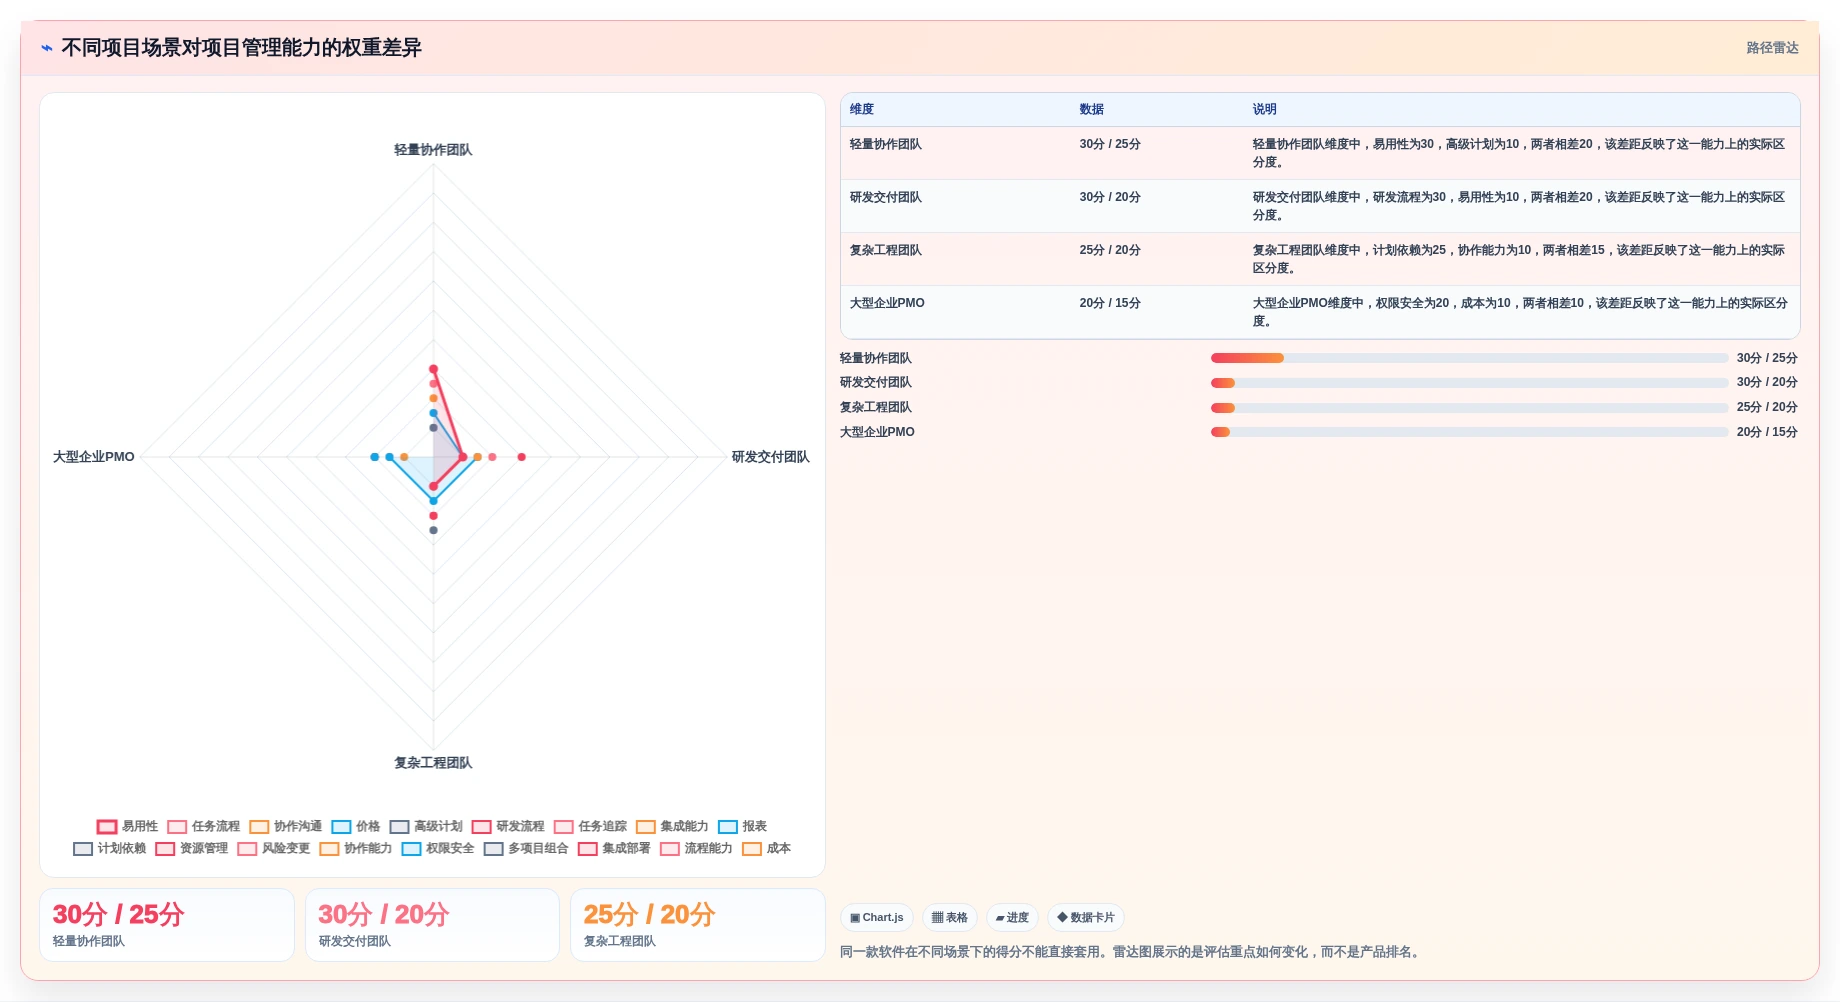1840x1002 pixels.
Task: Toggle the 高级计划 legend series
Action: 425,826
